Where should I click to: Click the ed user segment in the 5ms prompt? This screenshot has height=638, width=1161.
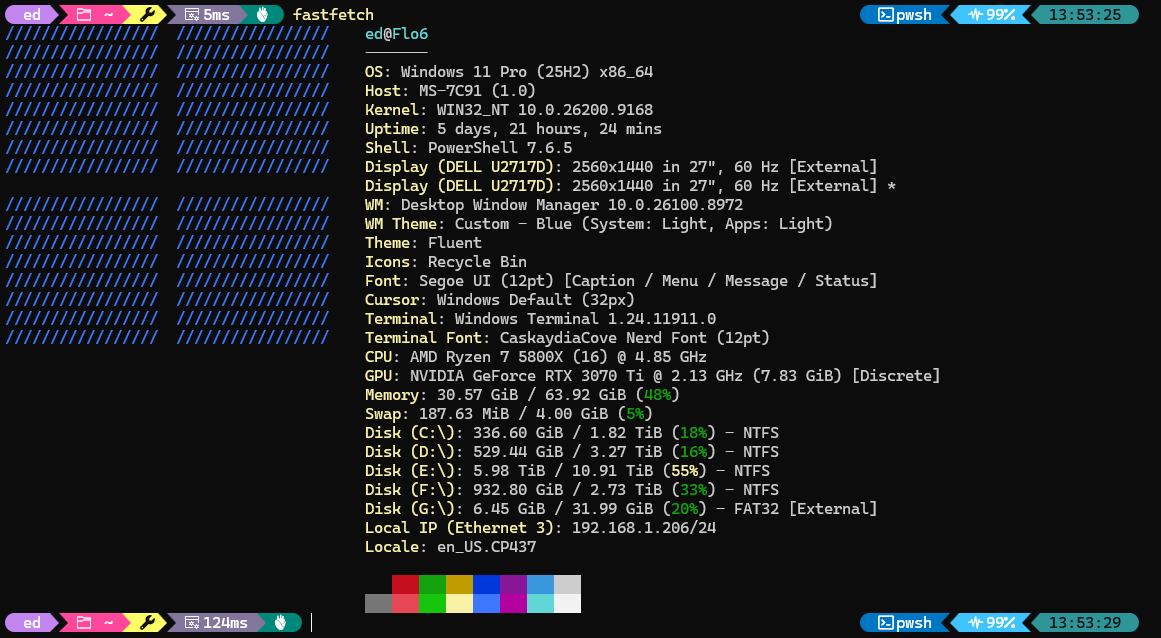pos(32,15)
